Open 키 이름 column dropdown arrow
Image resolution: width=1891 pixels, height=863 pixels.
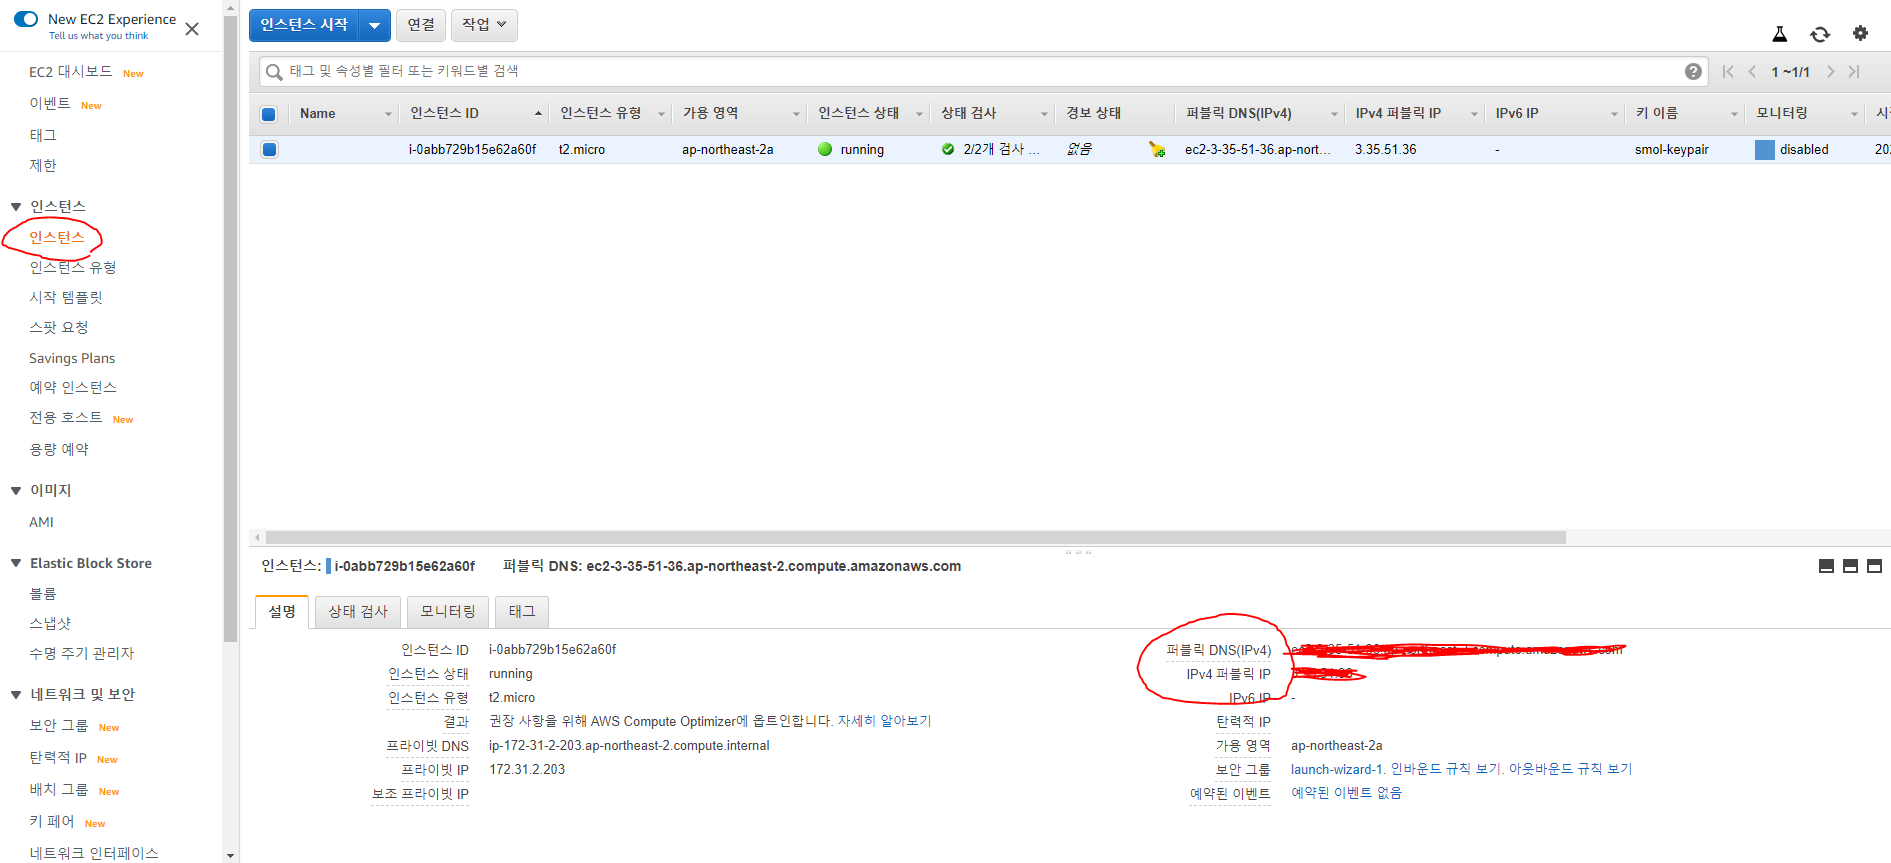click(x=1734, y=114)
